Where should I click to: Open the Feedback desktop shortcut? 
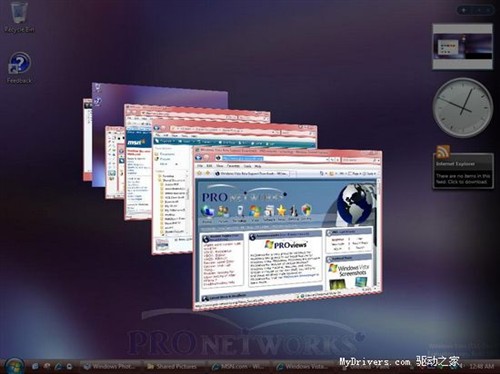pos(19,68)
